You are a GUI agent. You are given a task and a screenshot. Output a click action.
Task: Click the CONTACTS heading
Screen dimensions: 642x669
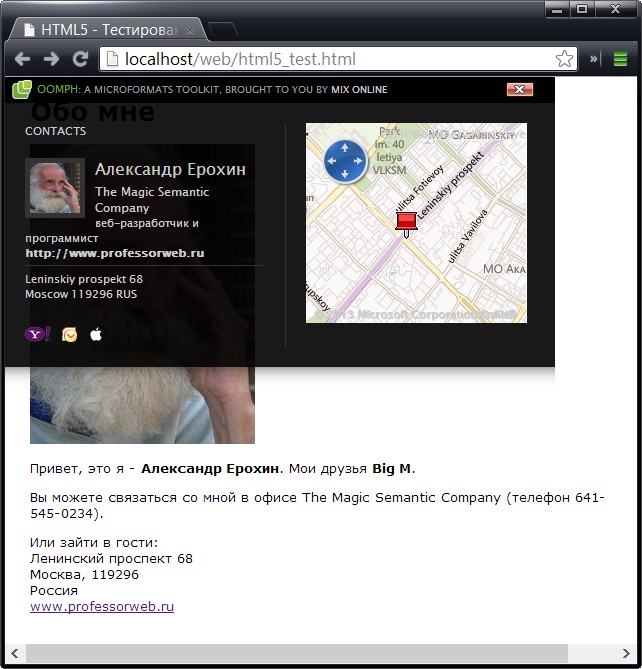click(x=55, y=131)
